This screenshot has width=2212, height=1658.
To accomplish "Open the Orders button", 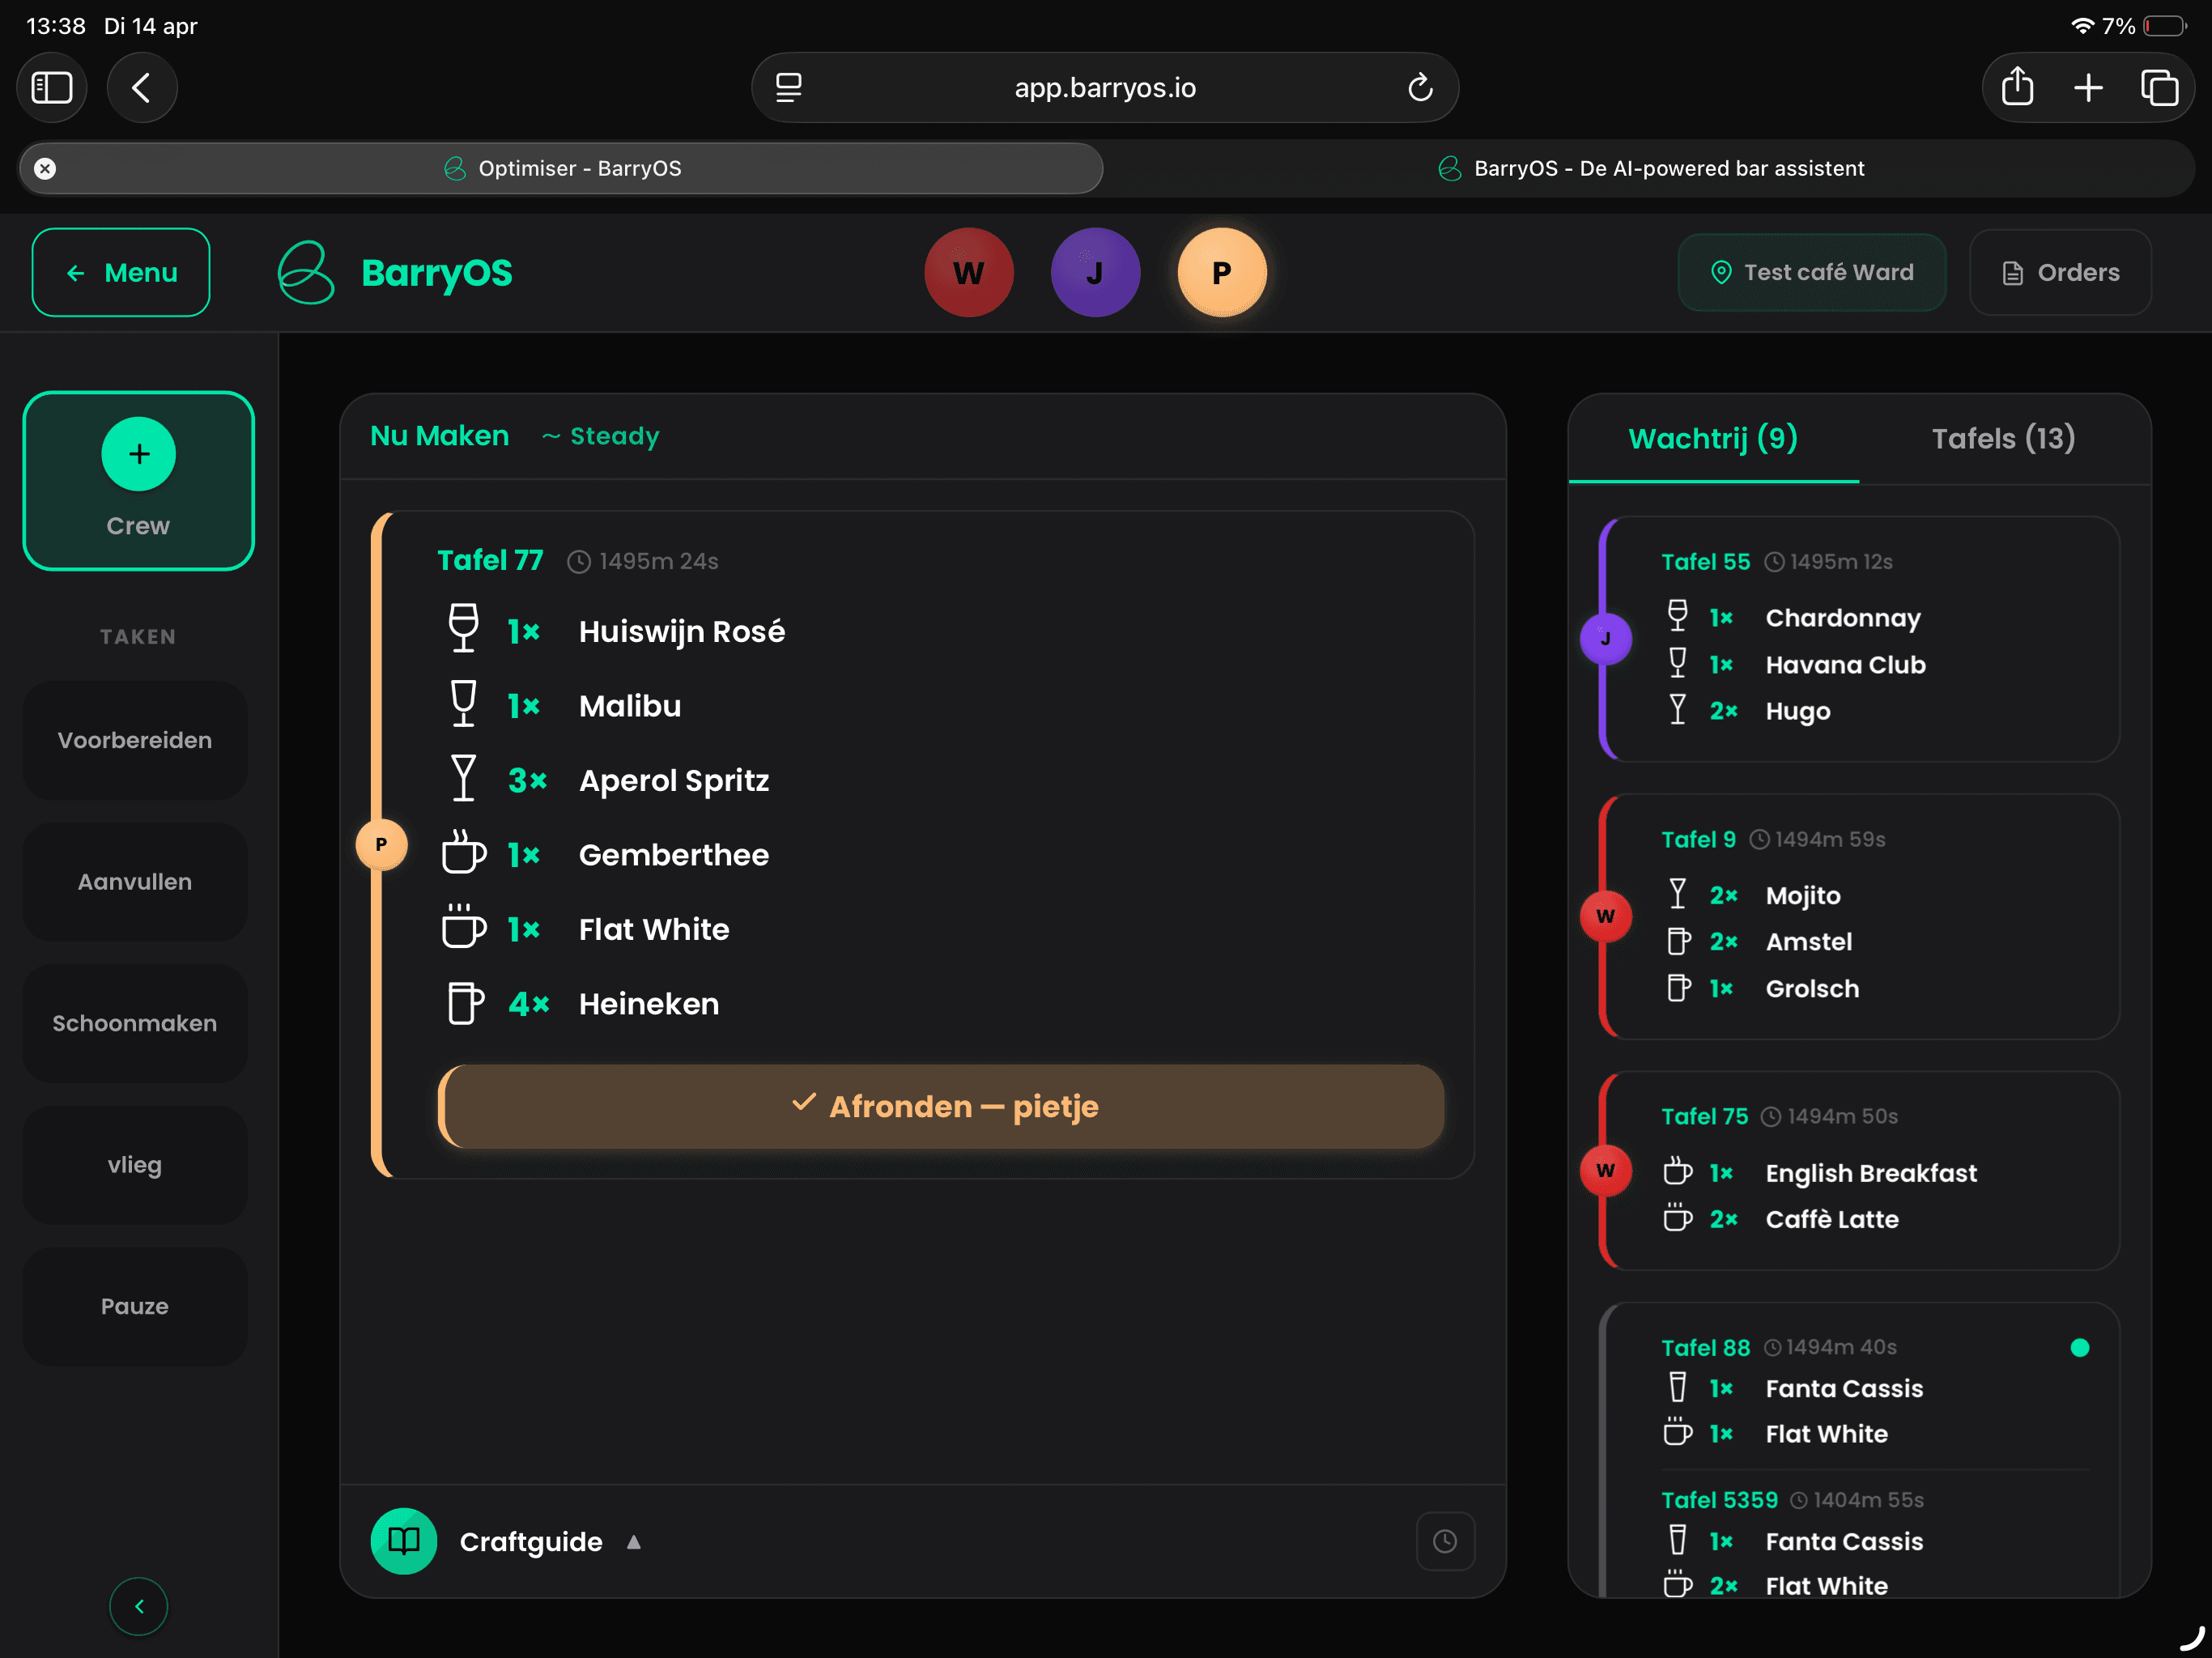I will pos(2060,272).
